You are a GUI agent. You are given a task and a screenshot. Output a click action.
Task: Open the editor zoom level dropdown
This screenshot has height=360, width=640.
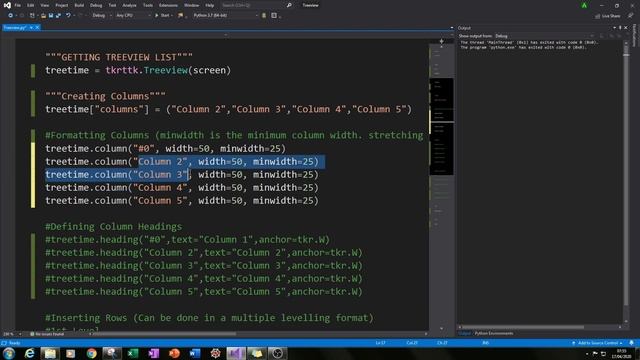(11, 334)
